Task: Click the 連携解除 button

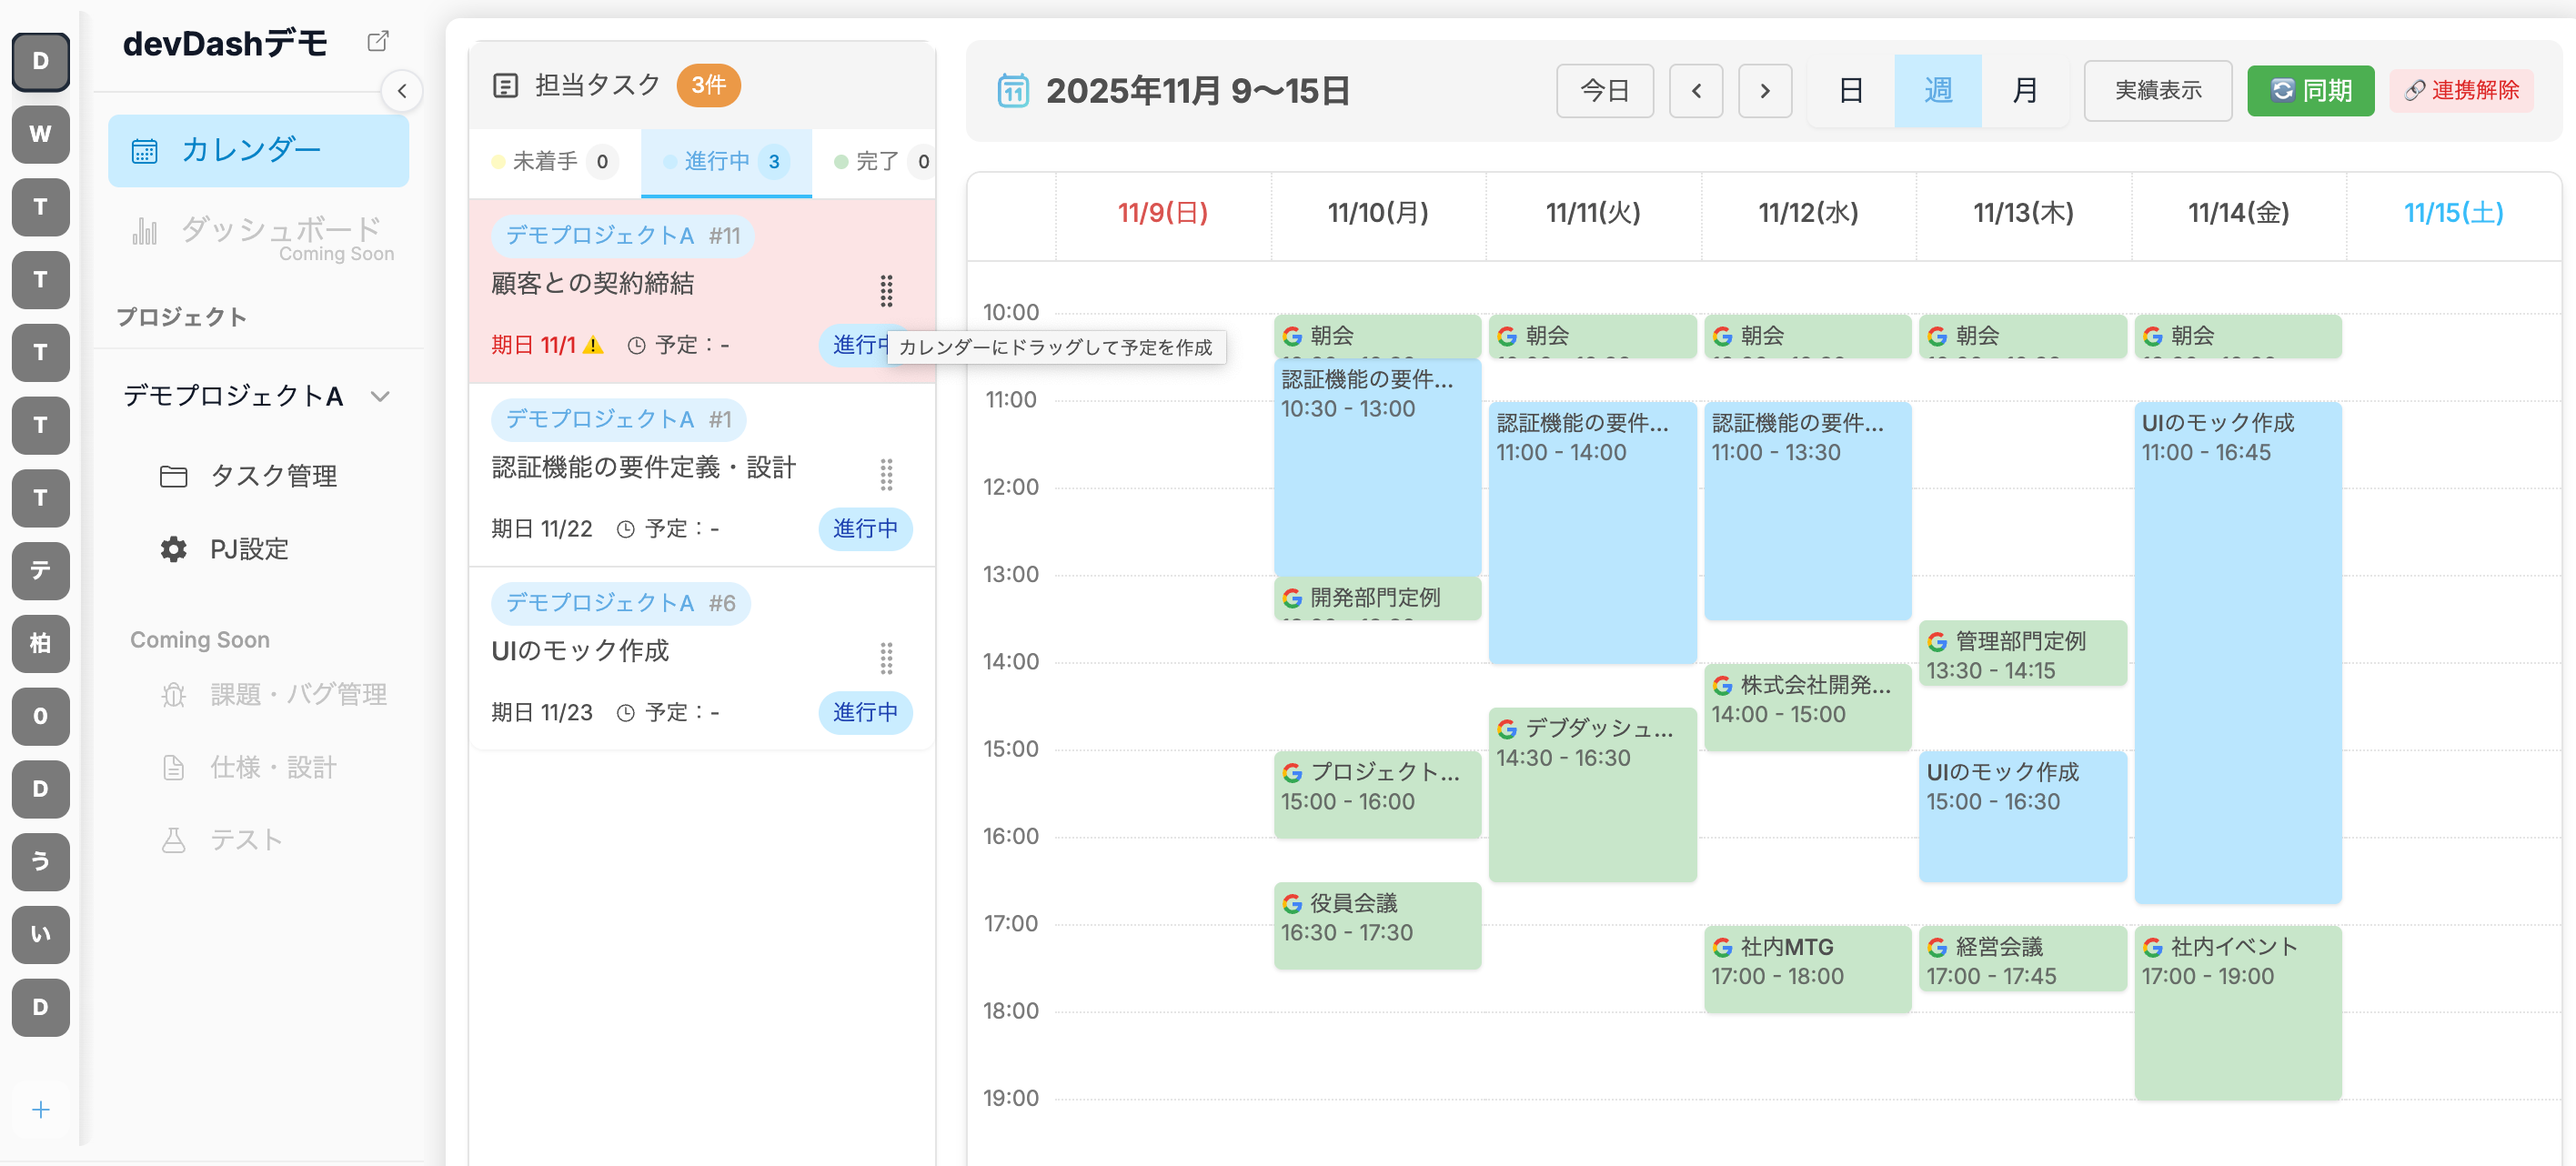Action: click(x=2461, y=91)
